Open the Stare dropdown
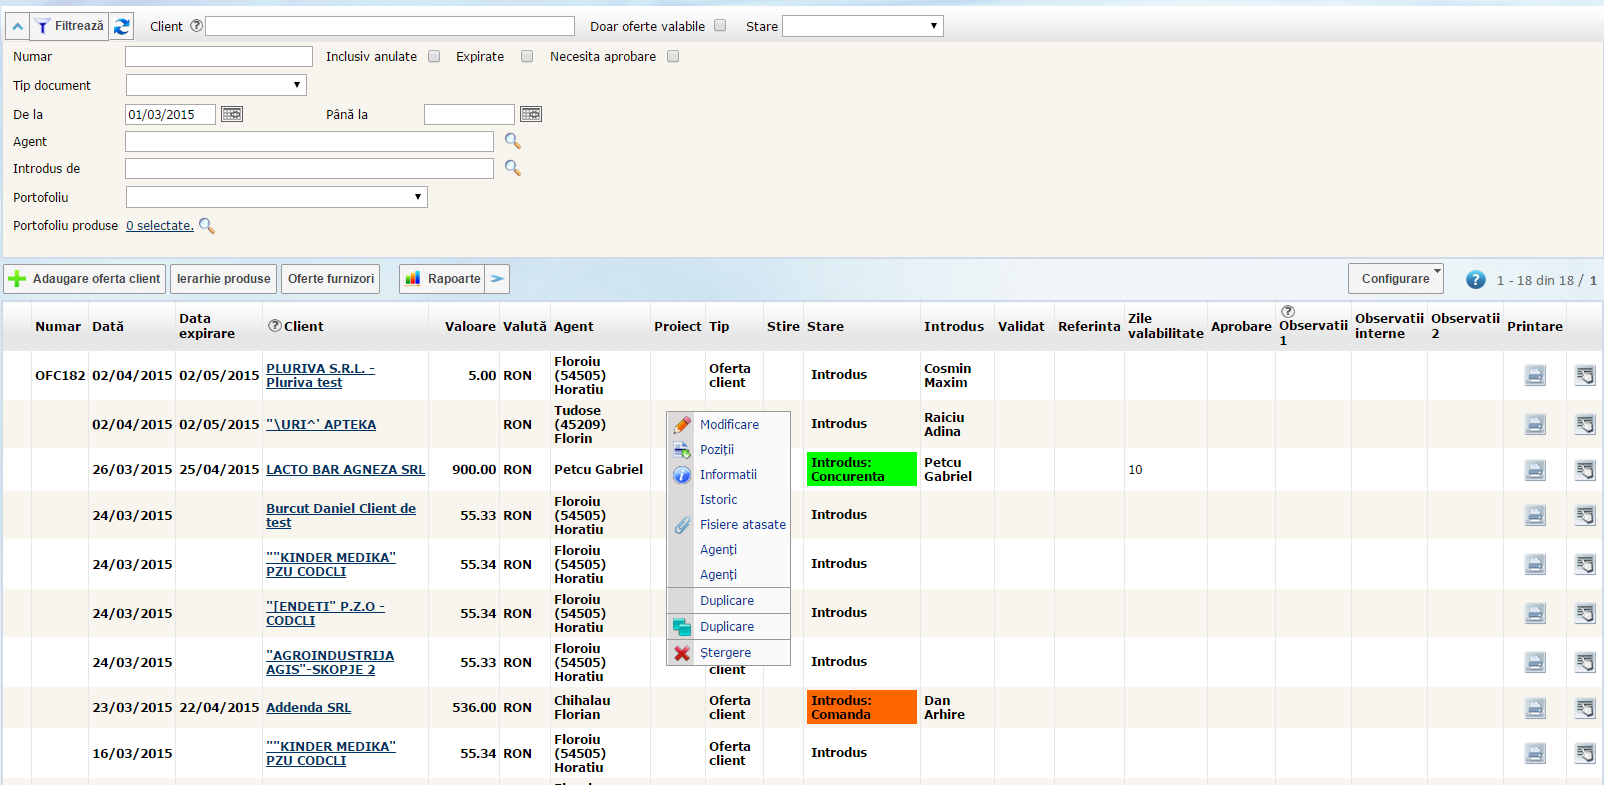 click(x=862, y=27)
